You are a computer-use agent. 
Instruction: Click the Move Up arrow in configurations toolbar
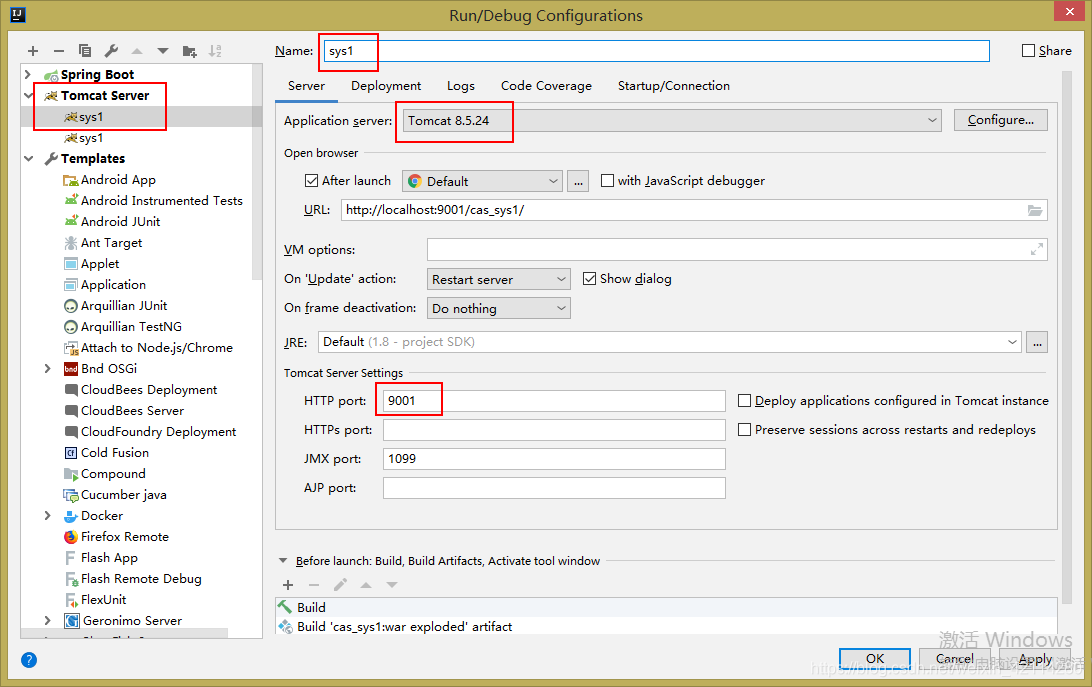pos(137,51)
